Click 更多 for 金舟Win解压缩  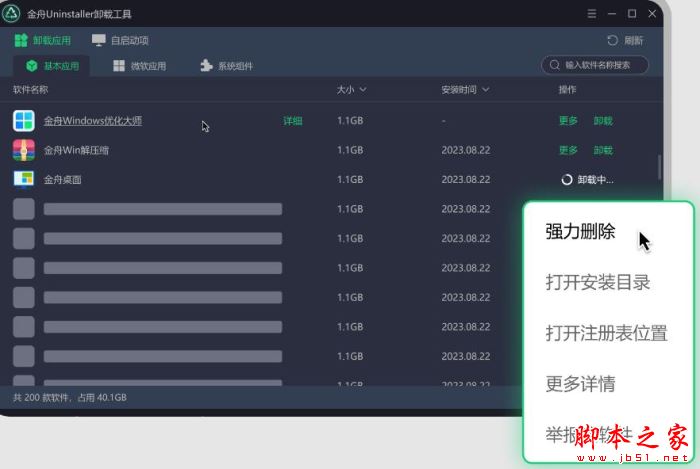click(568, 150)
